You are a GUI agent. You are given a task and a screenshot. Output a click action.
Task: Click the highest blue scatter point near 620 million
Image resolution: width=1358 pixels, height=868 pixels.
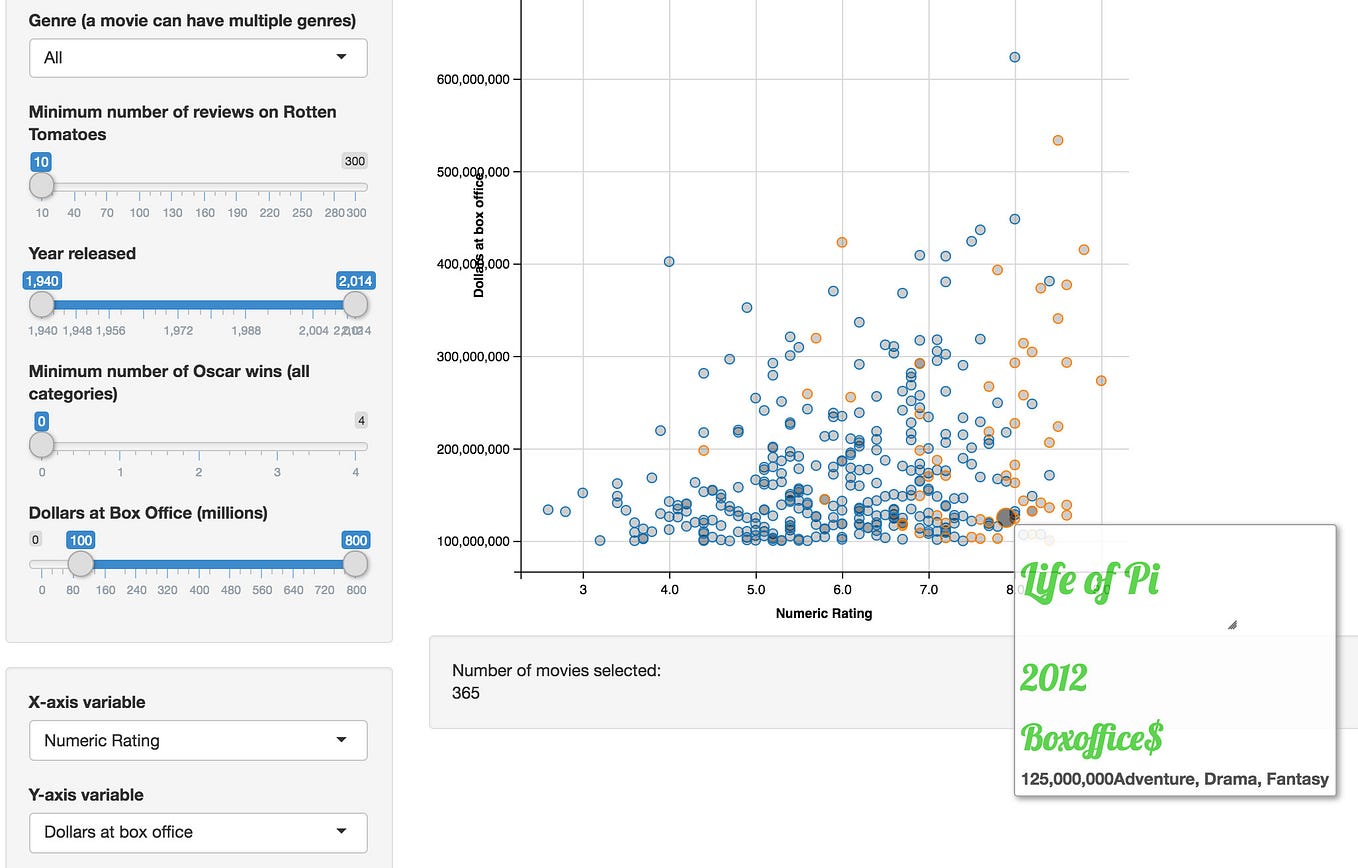click(x=1014, y=57)
